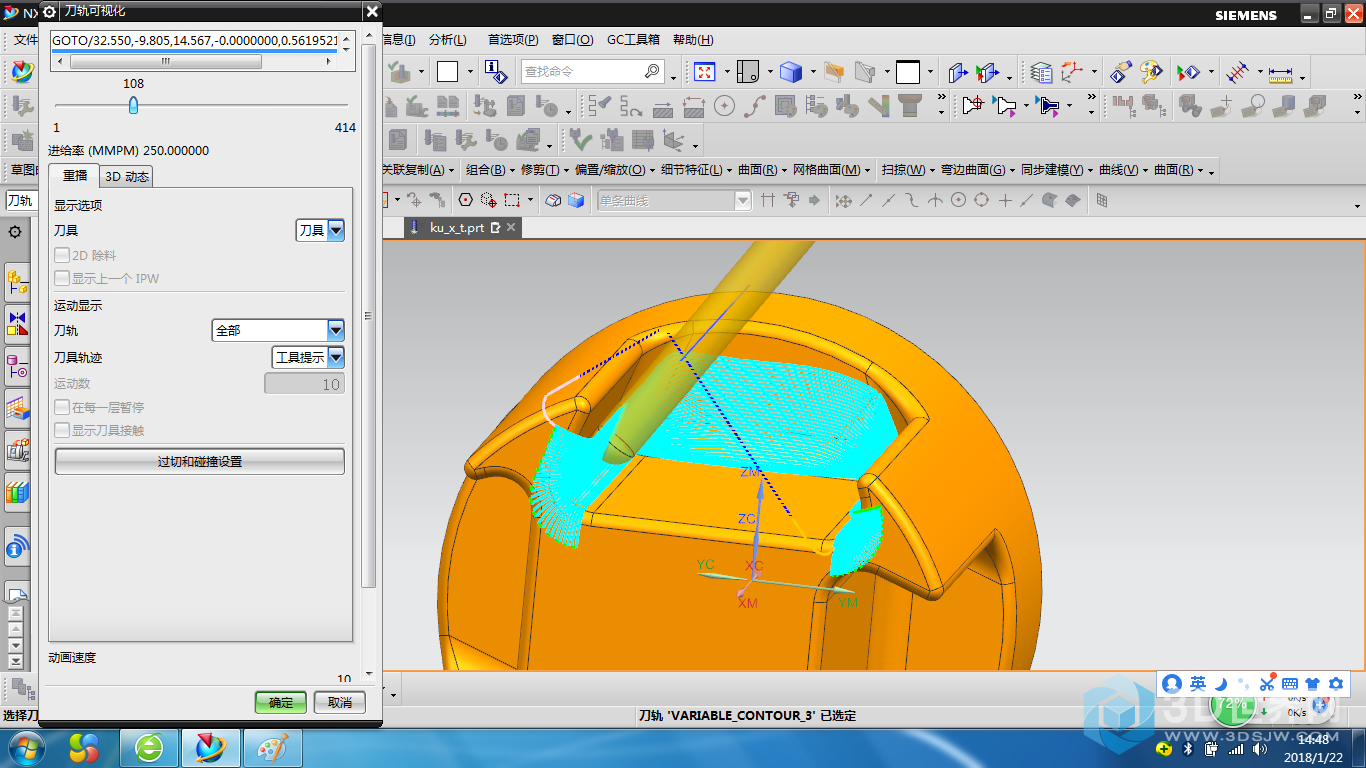Open the 刀轨 全部 dropdown
The image size is (1366, 768).
278,330
